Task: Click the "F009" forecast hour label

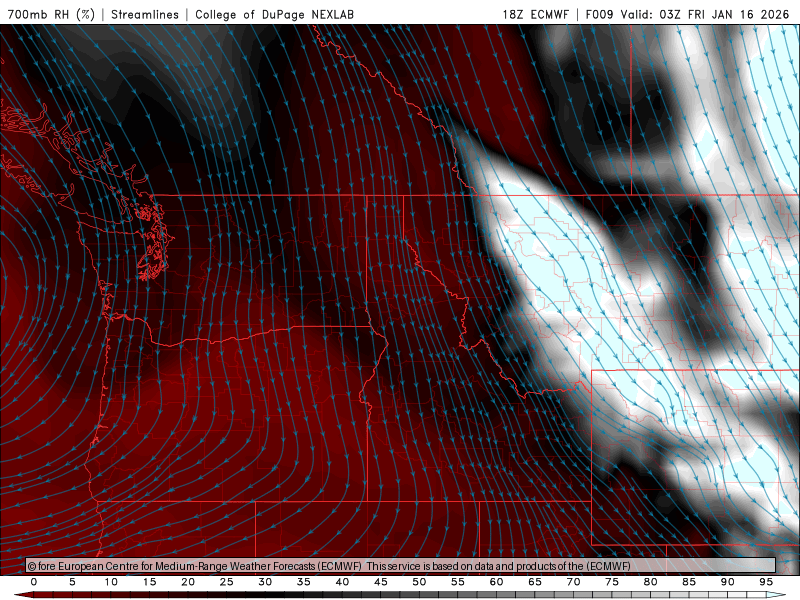Action: click(599, 14)
